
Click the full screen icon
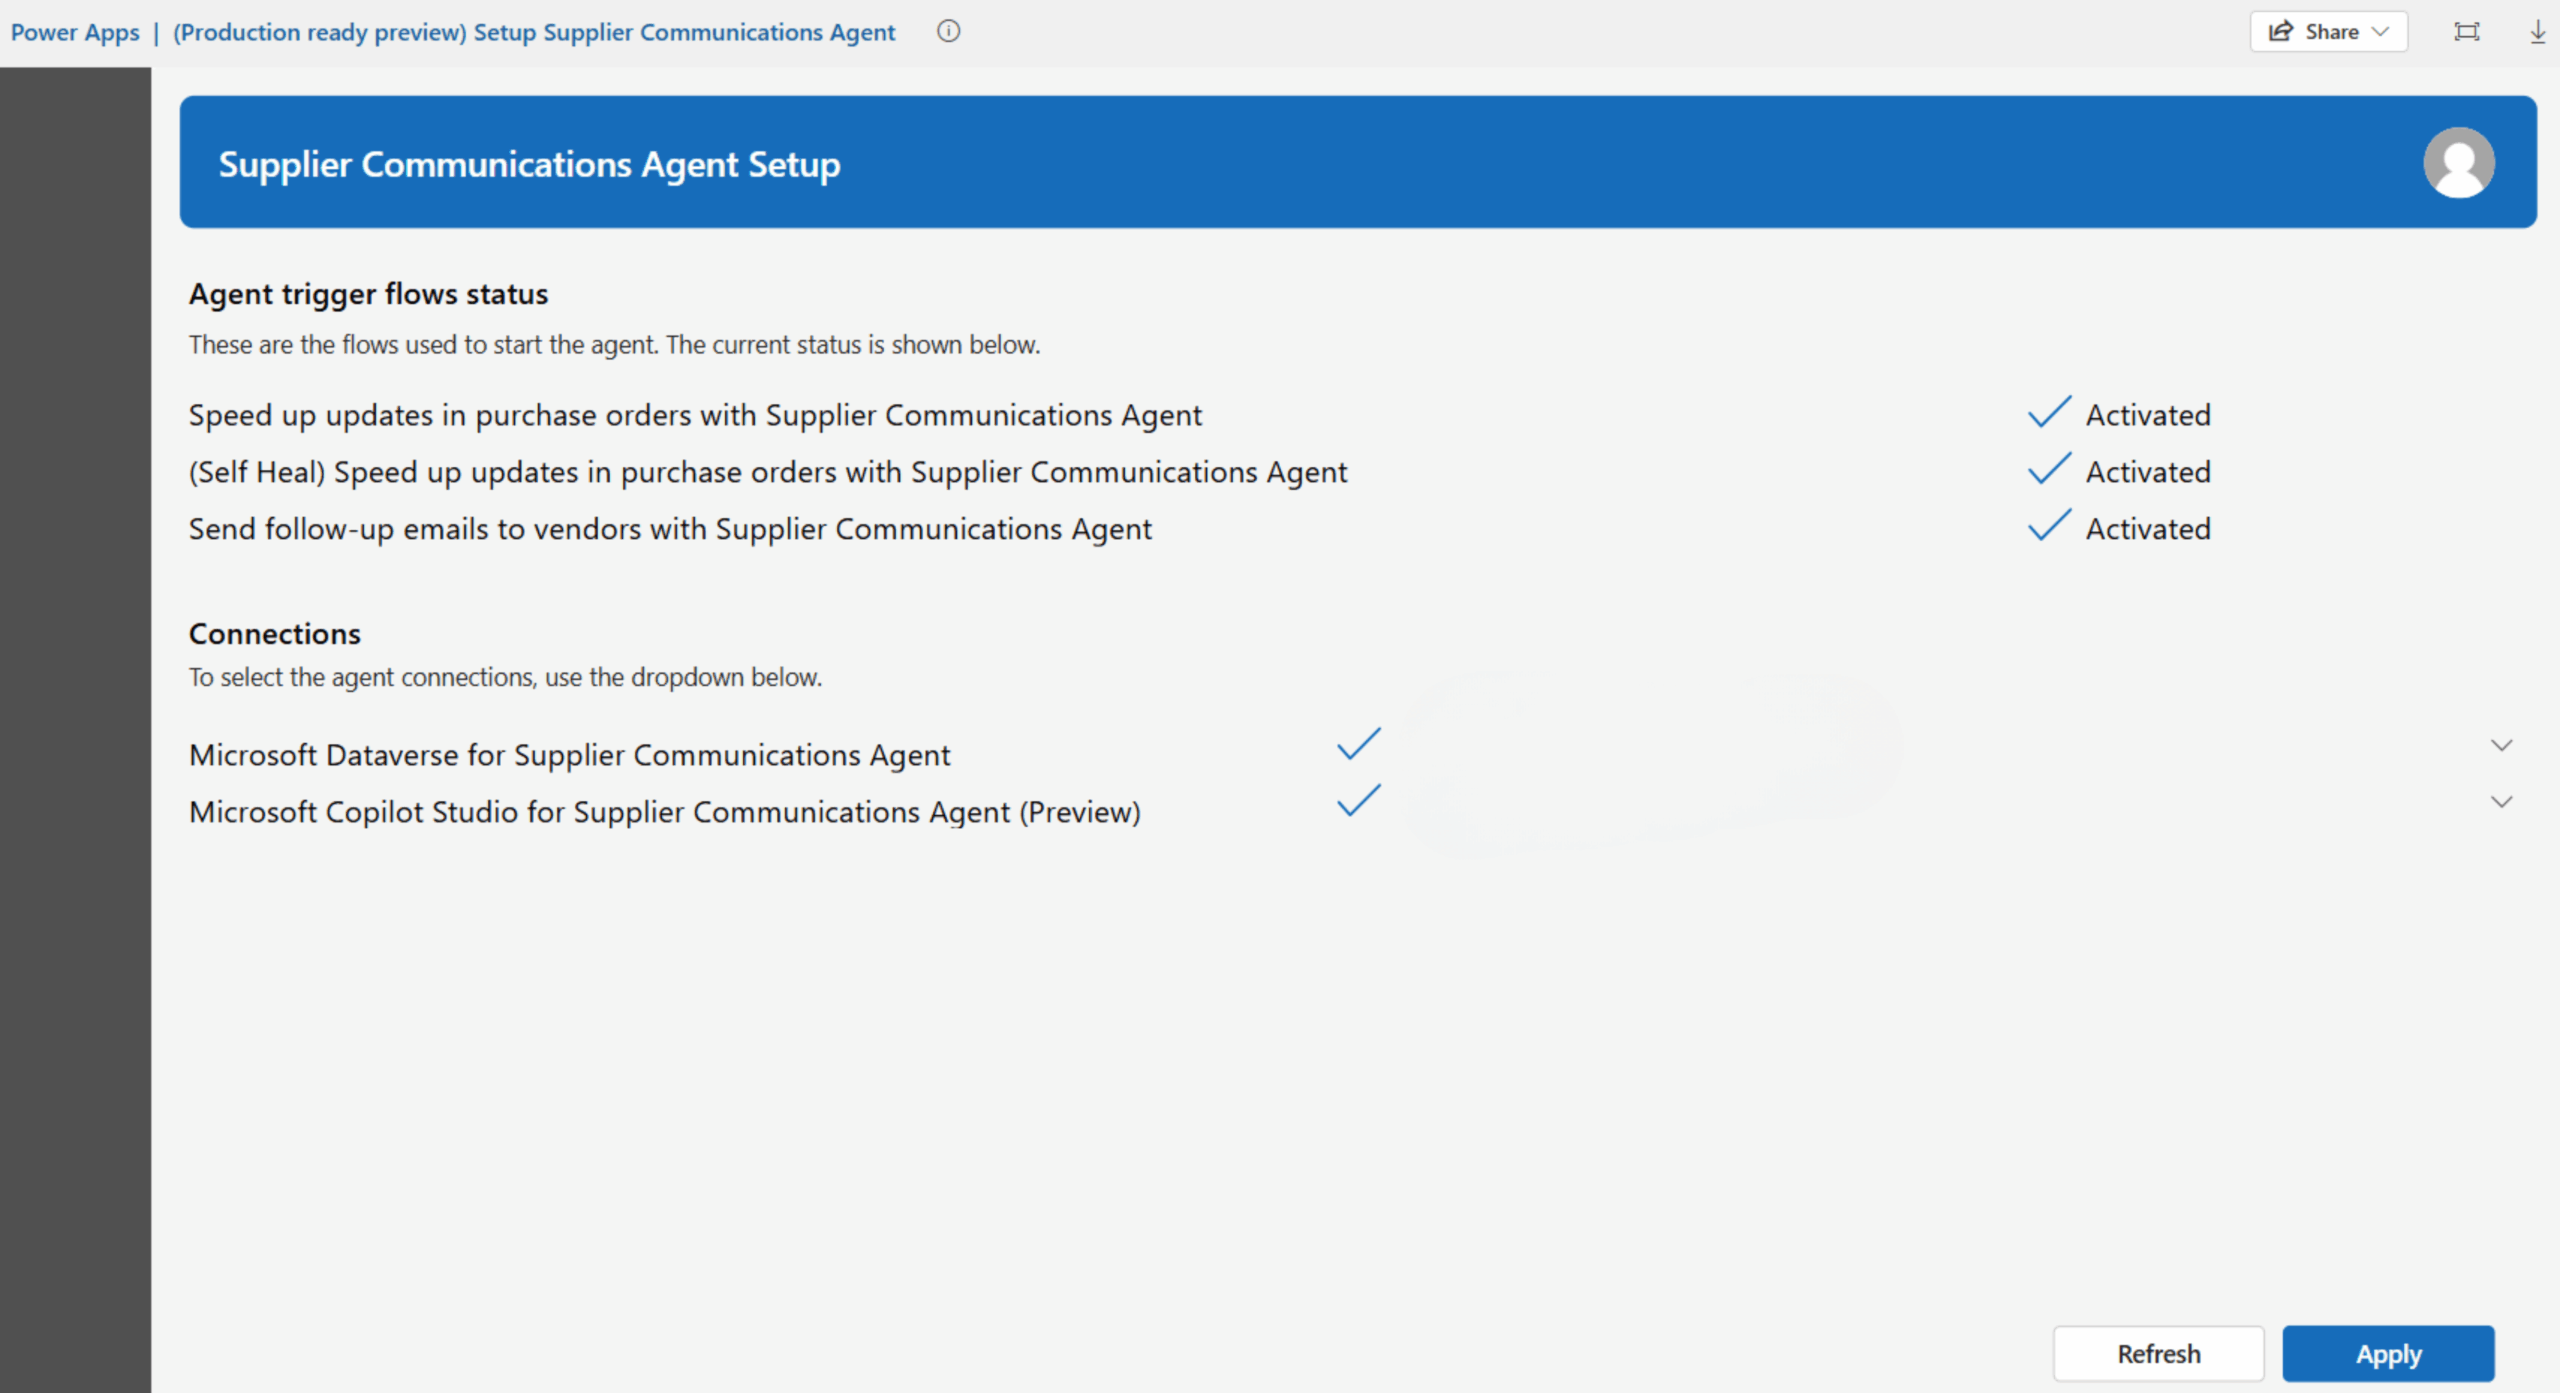point(2466,31)
